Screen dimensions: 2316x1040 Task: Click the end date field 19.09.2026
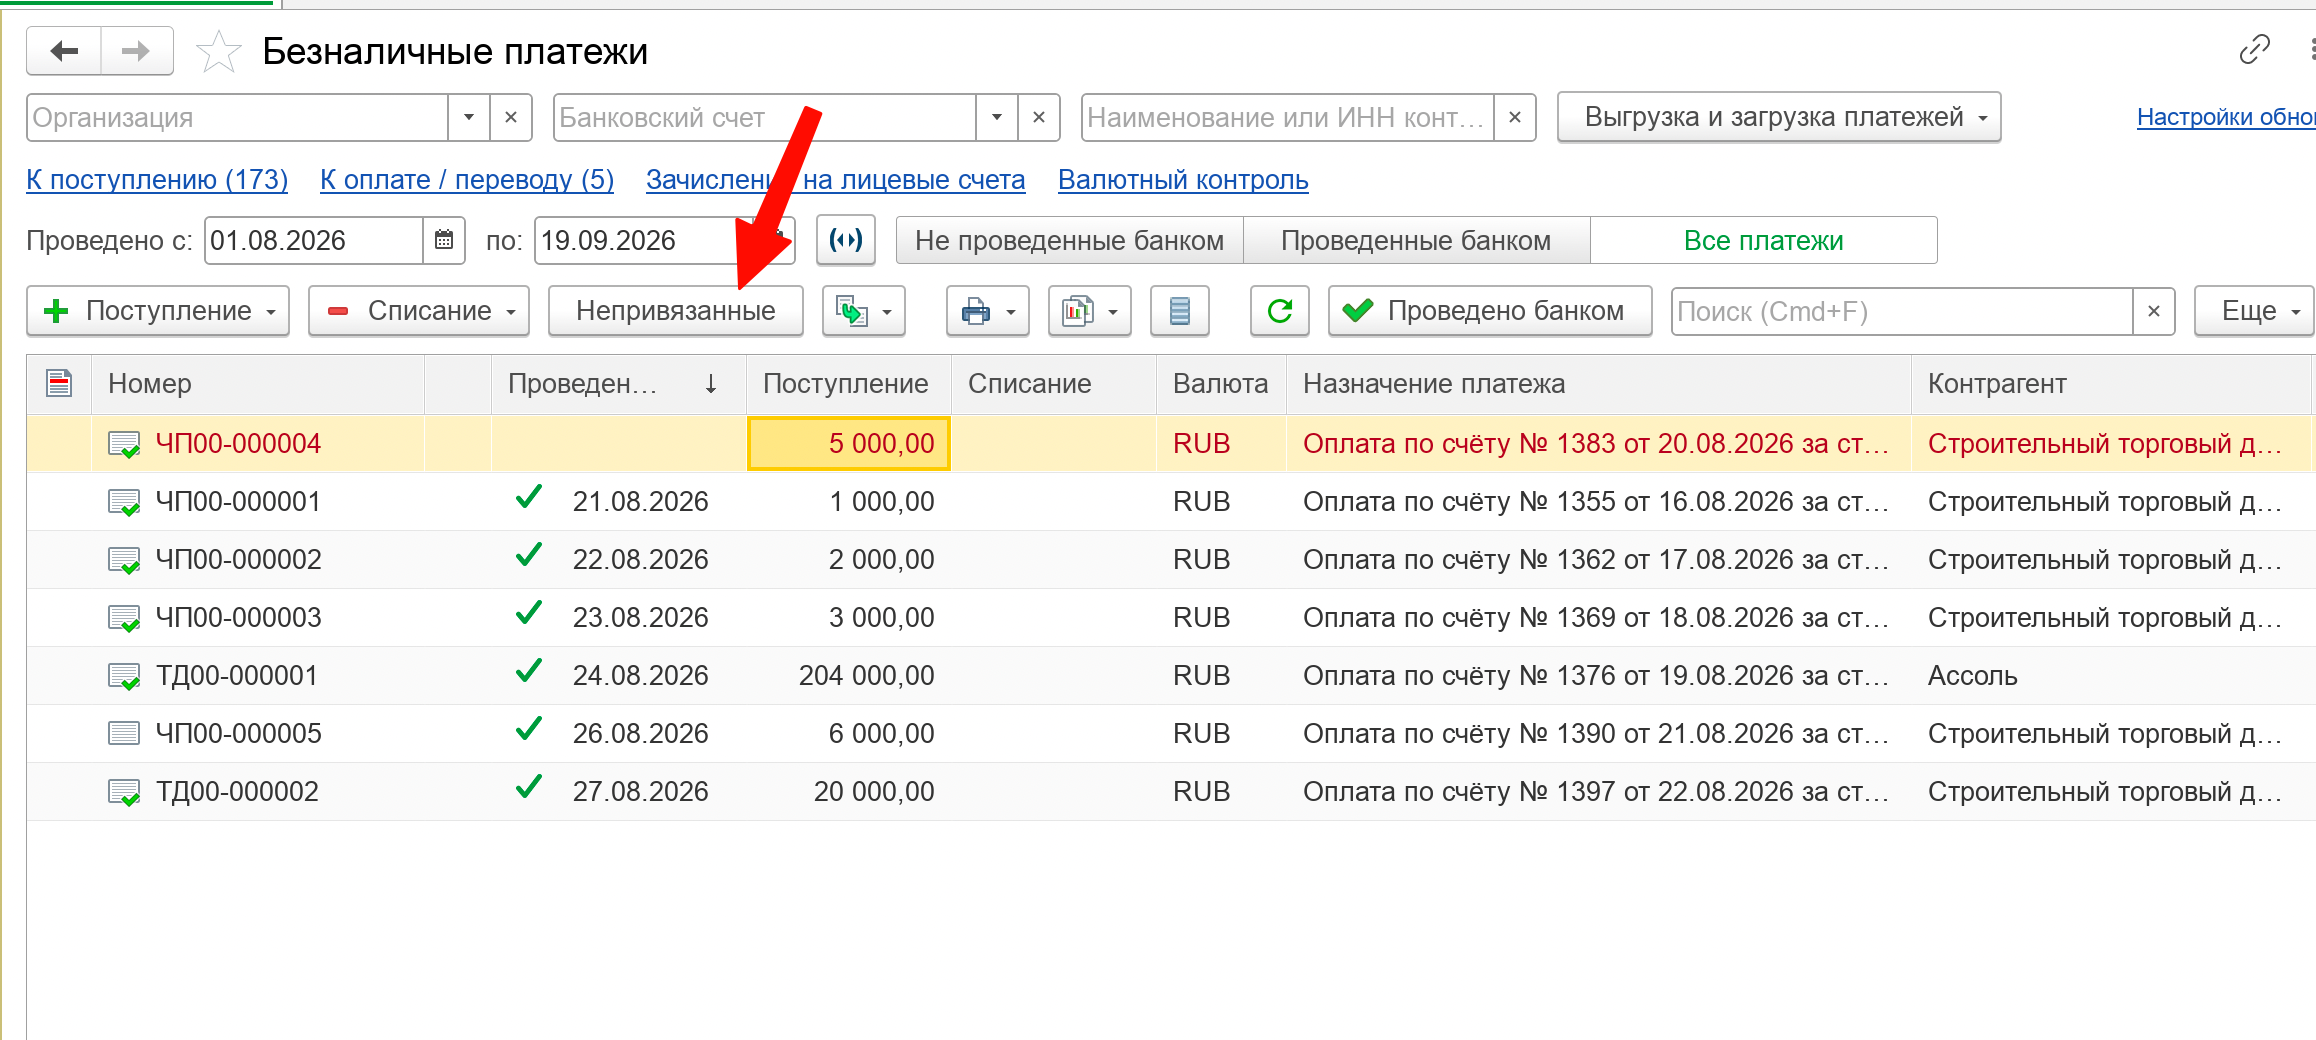point(645,241)
